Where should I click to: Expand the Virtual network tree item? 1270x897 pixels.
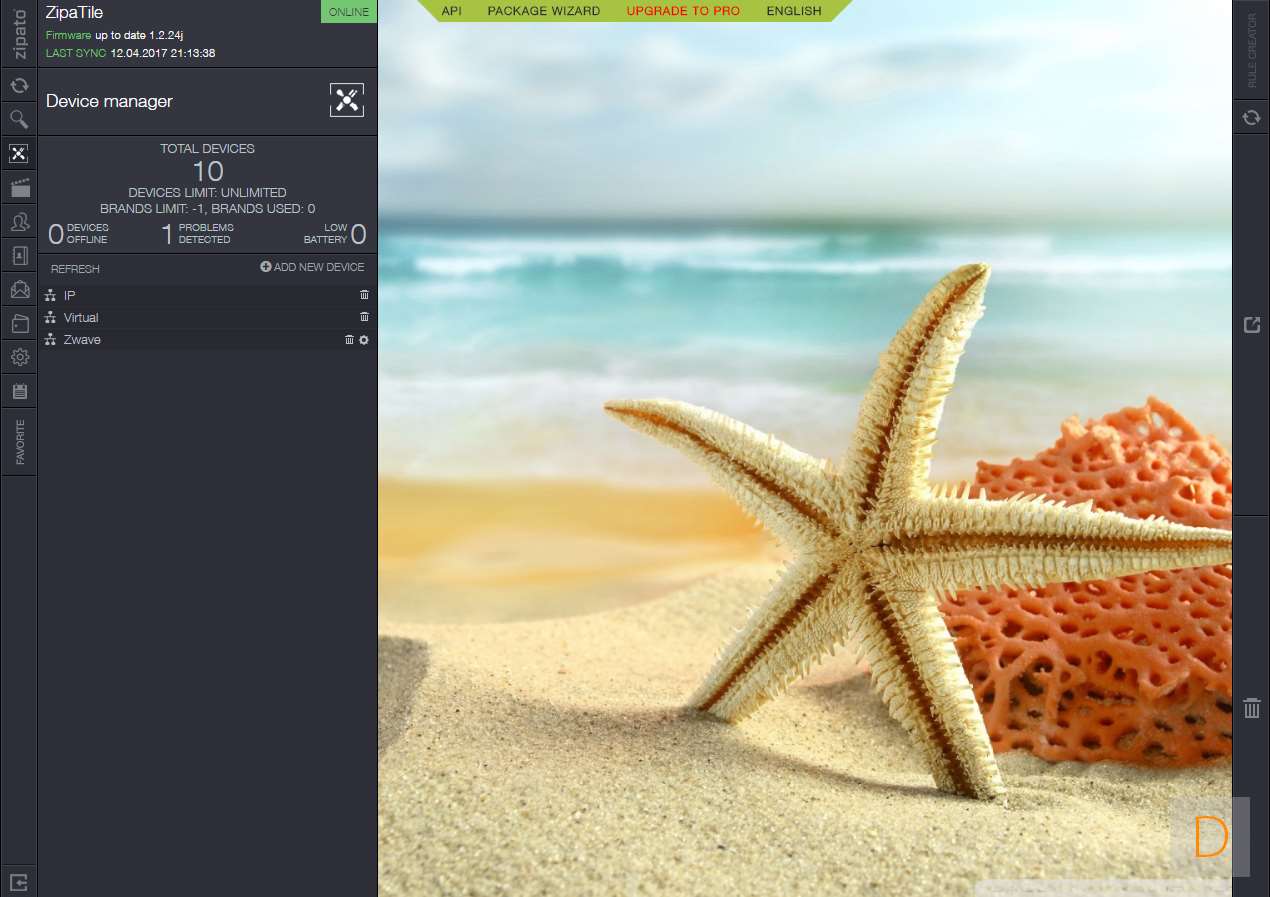[x=80, y=318]
